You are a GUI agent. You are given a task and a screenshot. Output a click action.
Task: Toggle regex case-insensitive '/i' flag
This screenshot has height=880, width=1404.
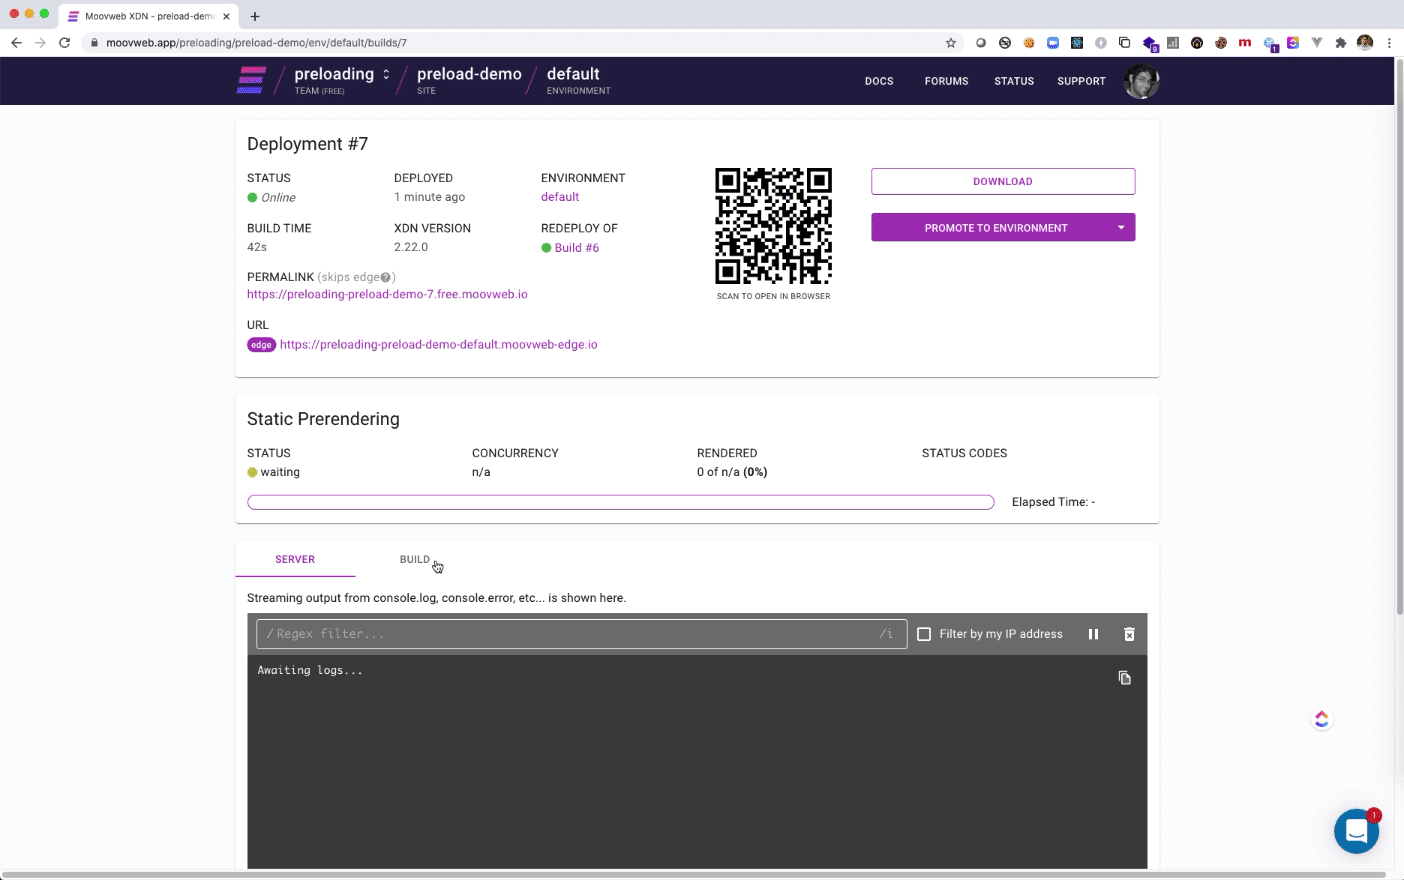click(x=886, y=634)
